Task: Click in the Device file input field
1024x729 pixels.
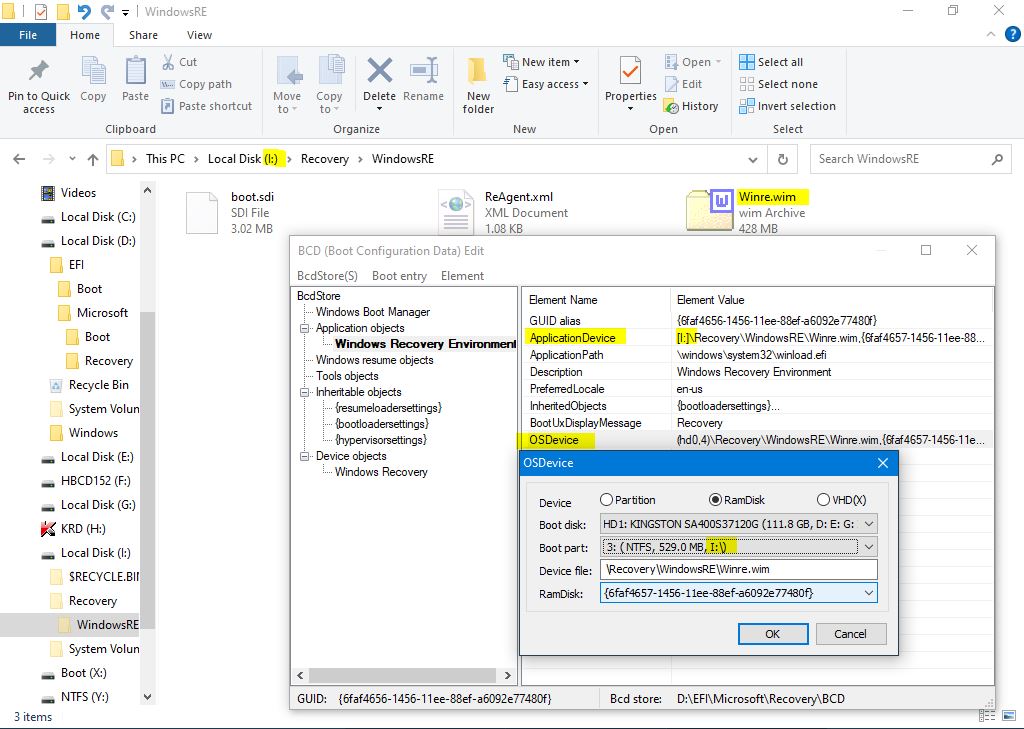Action: (x=738, y=570)
